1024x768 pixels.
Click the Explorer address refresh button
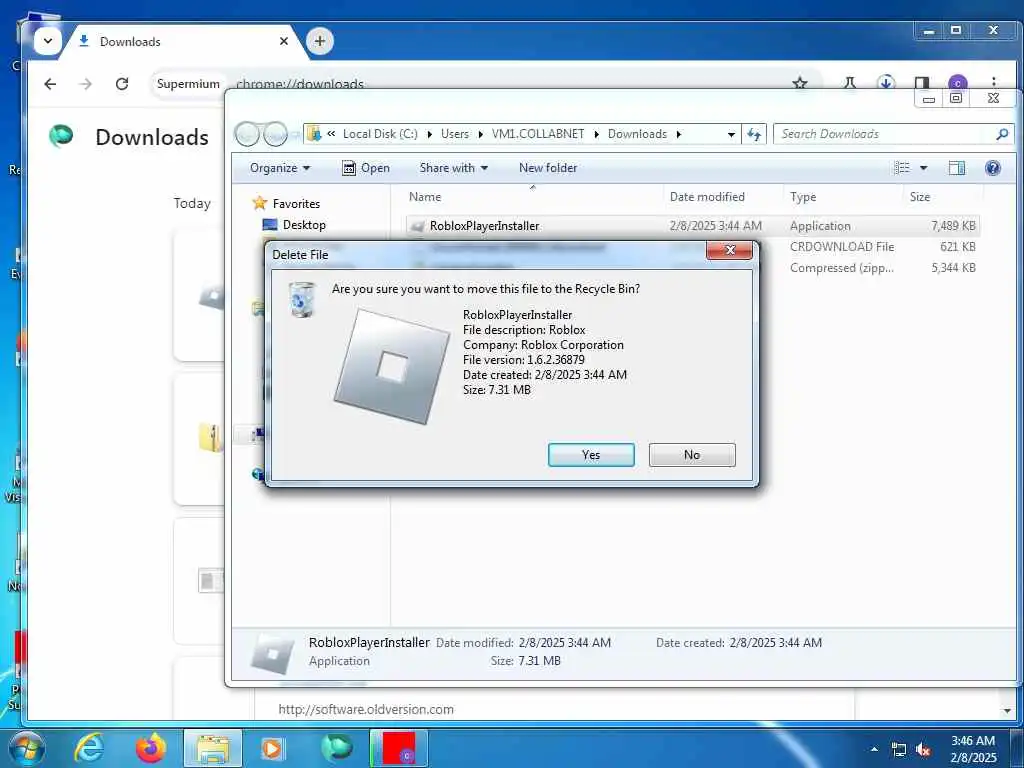(x=754, y=134)
